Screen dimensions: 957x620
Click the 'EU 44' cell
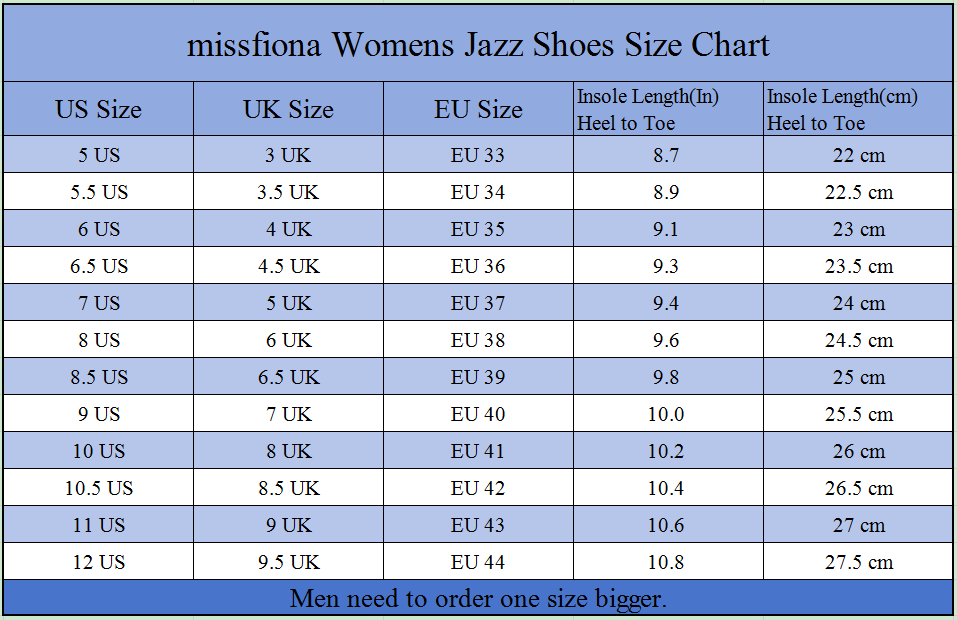(478, 562)
